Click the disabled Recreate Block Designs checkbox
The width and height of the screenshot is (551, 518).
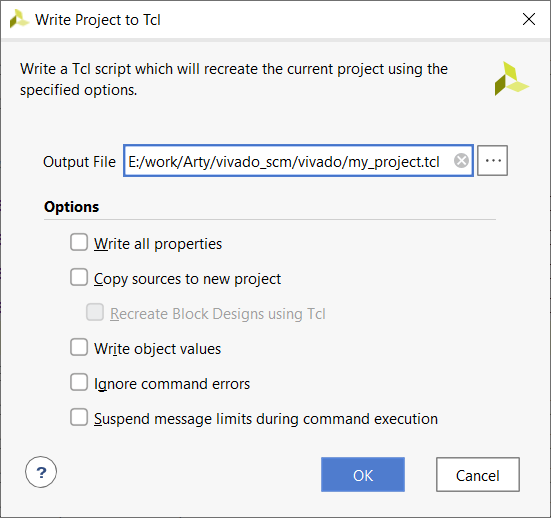pos(95,312)
